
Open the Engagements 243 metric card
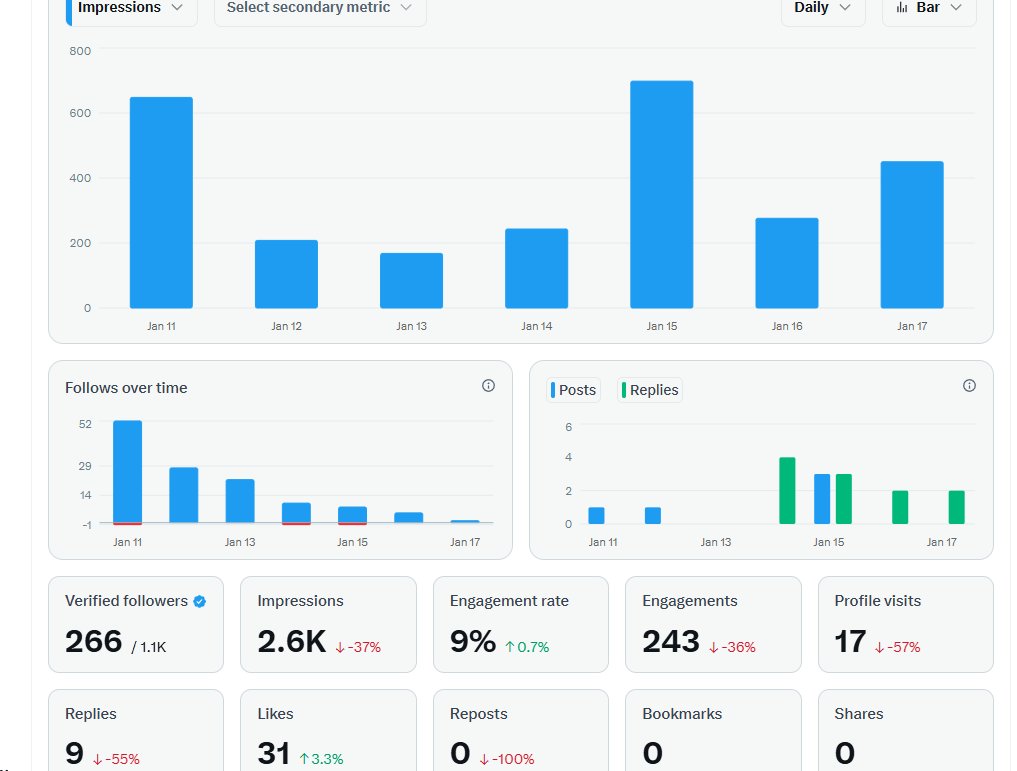(713, 624)
